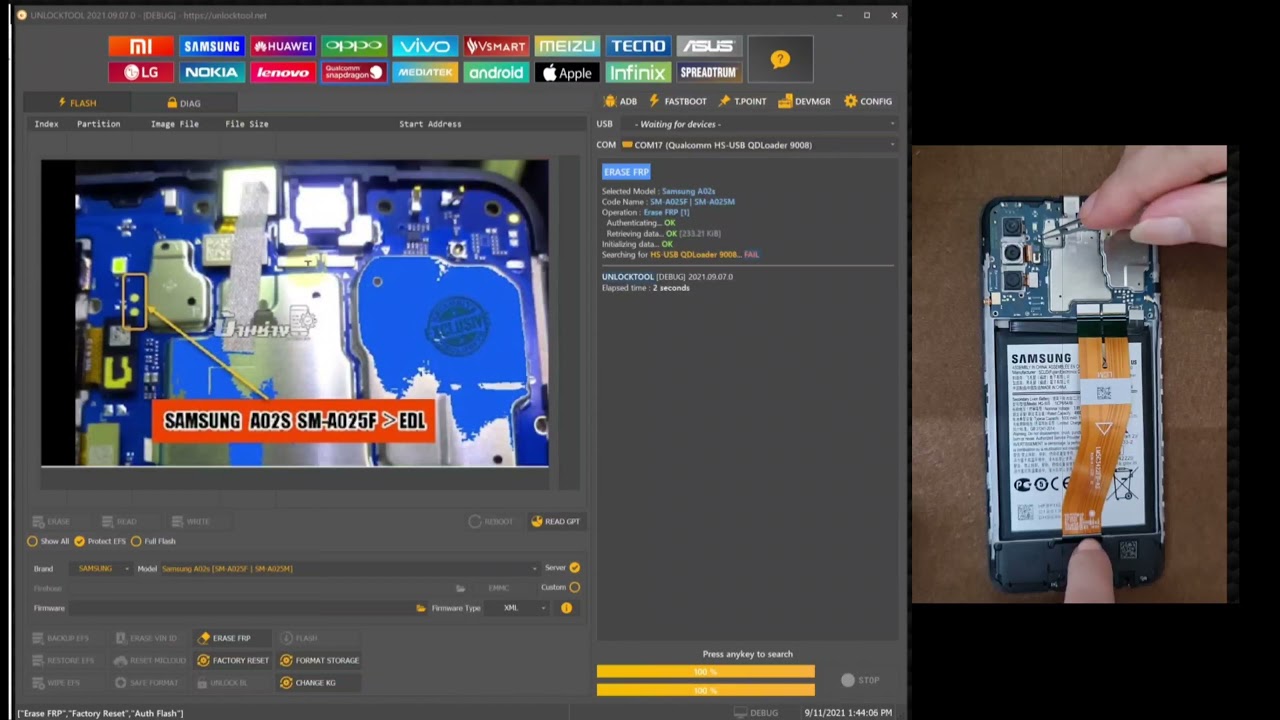Click the Index column header

click(x=46, y=124)
